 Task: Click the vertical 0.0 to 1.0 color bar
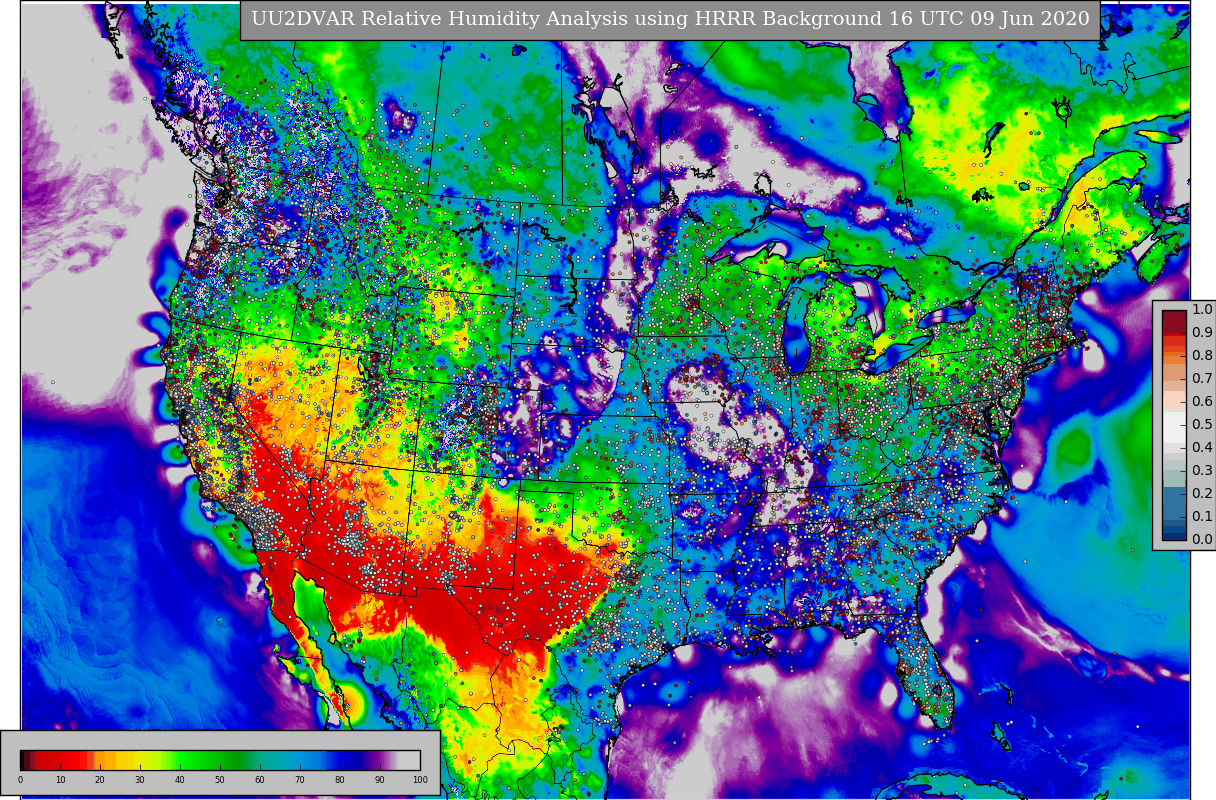pyautogui.click(x=1174, y=425)
